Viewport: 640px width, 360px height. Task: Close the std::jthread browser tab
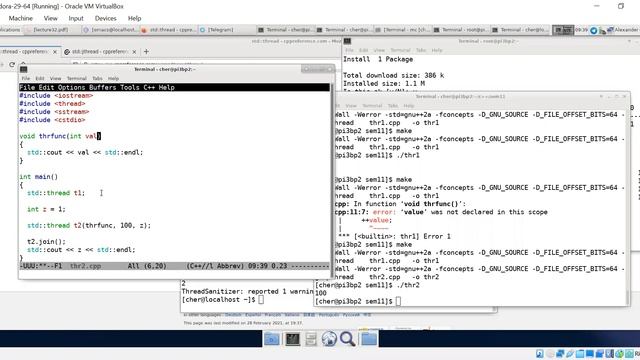pos(134,52)
